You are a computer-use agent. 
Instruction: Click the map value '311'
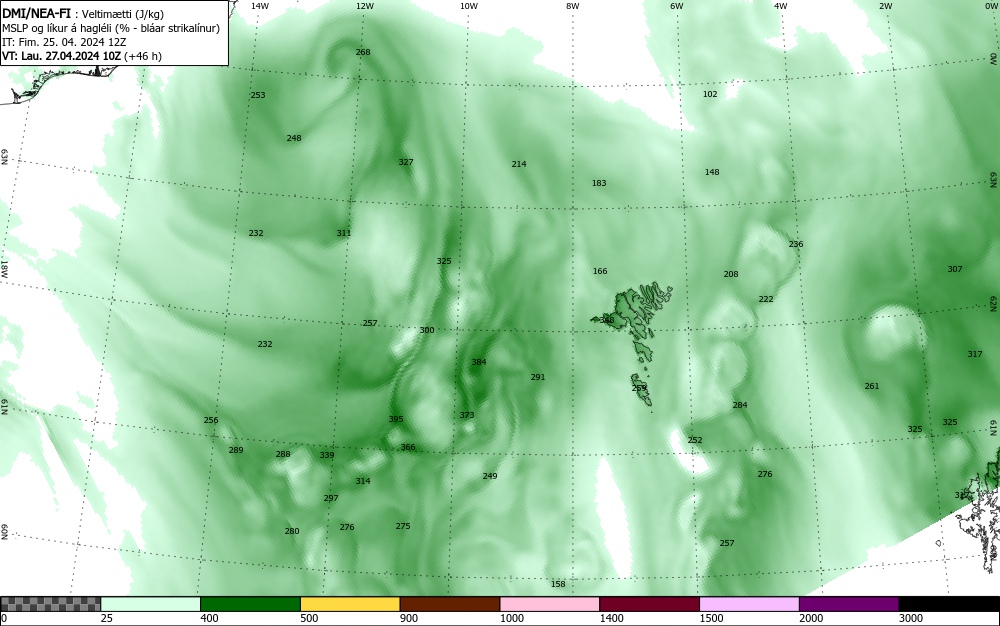344,233
